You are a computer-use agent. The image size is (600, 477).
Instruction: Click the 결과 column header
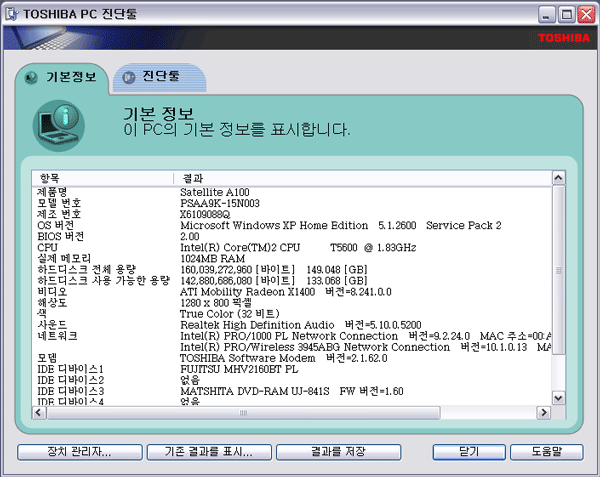pyautogui.click(x=363, y=178)
